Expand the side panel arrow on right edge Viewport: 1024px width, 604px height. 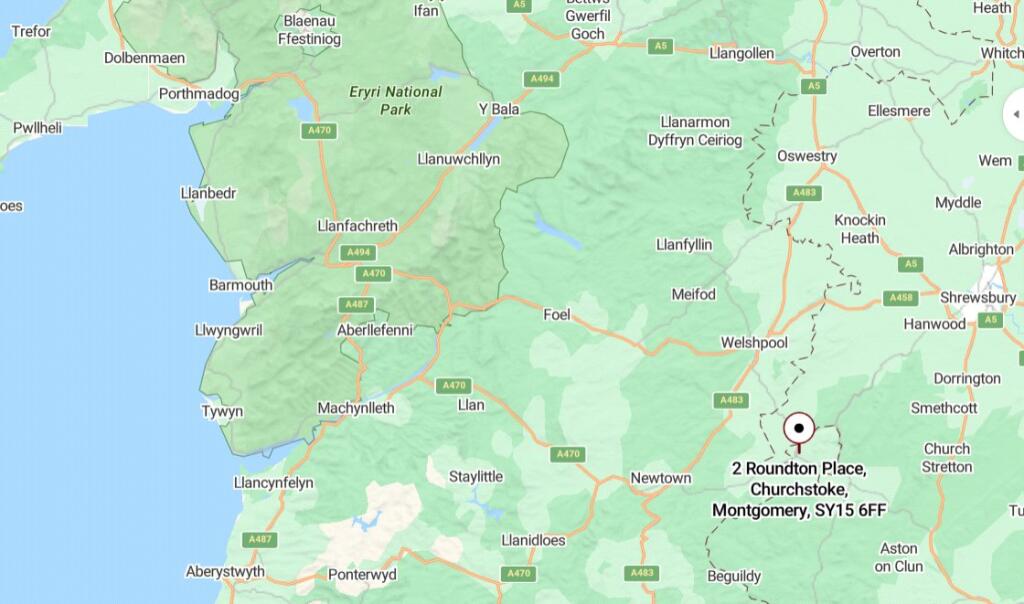click(1015, 114)
